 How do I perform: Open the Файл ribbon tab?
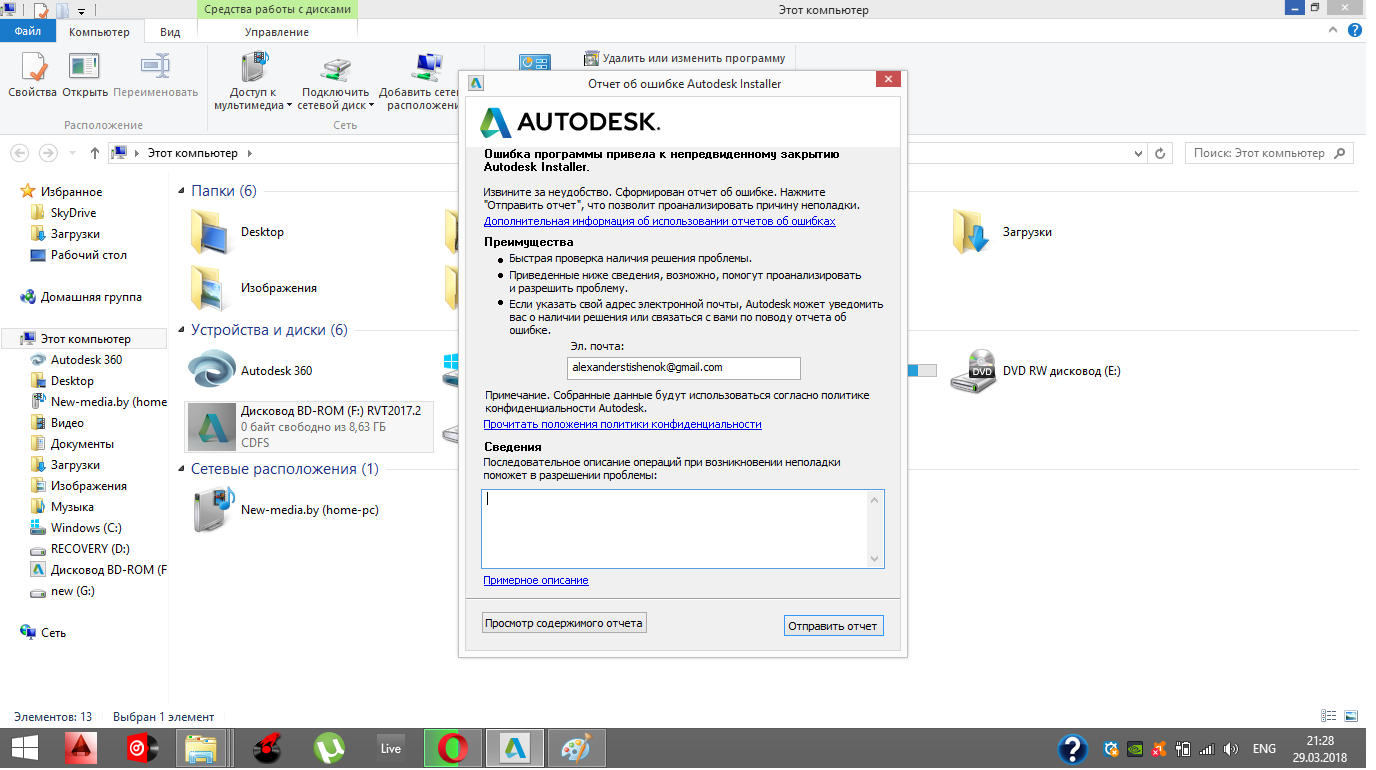27,32
